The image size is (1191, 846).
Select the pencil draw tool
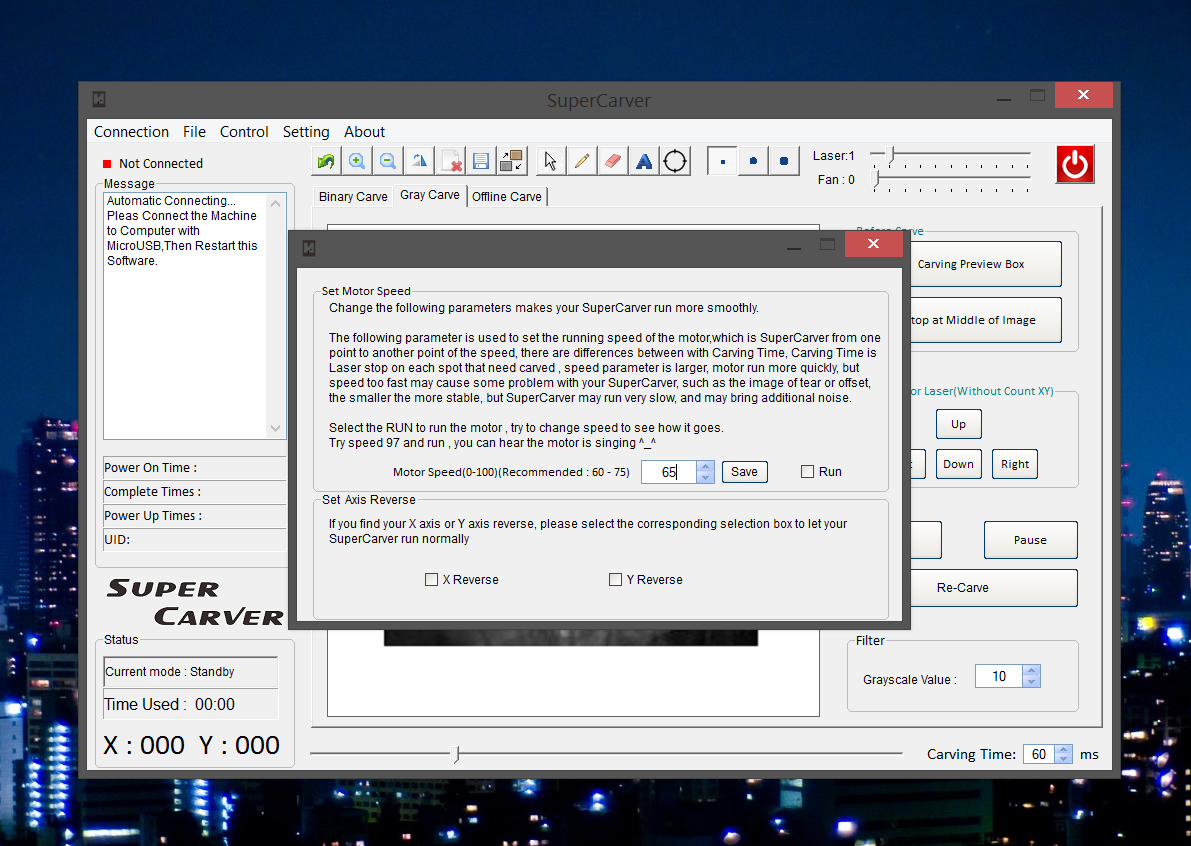click(x=582, y=161)
